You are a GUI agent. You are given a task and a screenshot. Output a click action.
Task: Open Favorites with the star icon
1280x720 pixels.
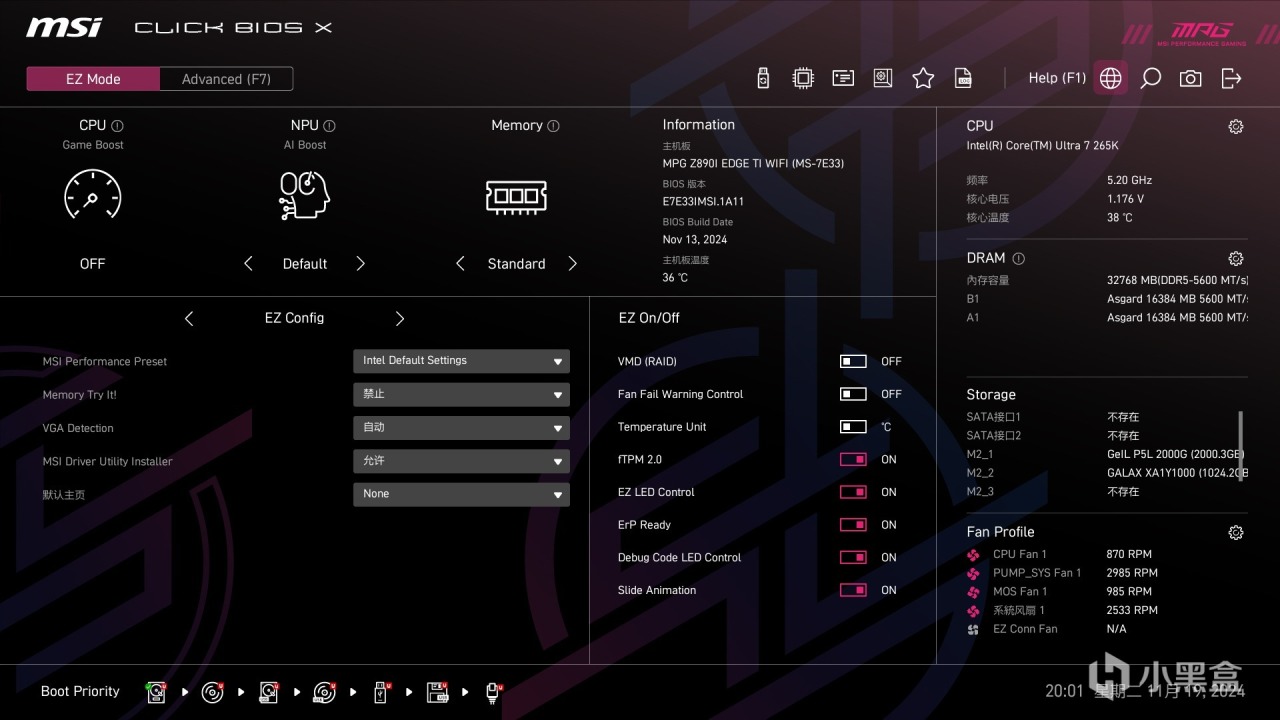click(923, 78)
